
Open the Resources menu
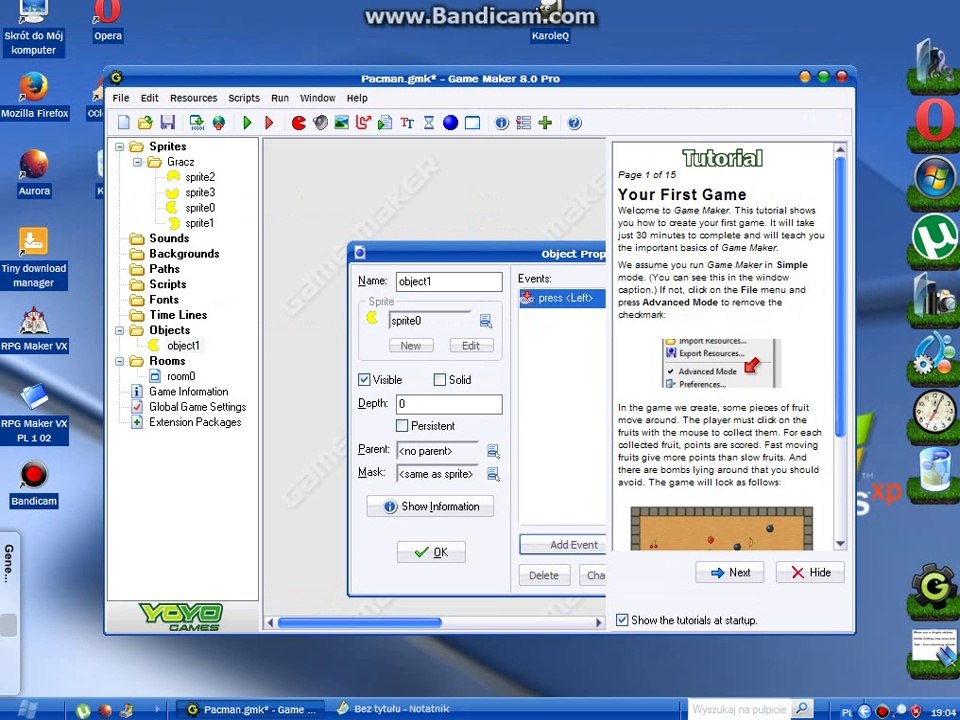pos(193,98)
